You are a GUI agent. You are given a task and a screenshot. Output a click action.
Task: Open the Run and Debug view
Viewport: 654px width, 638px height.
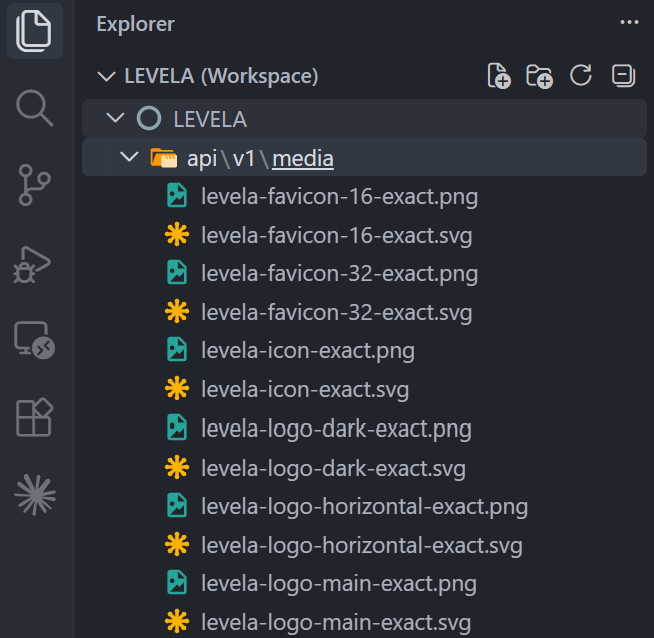(33, 265)
